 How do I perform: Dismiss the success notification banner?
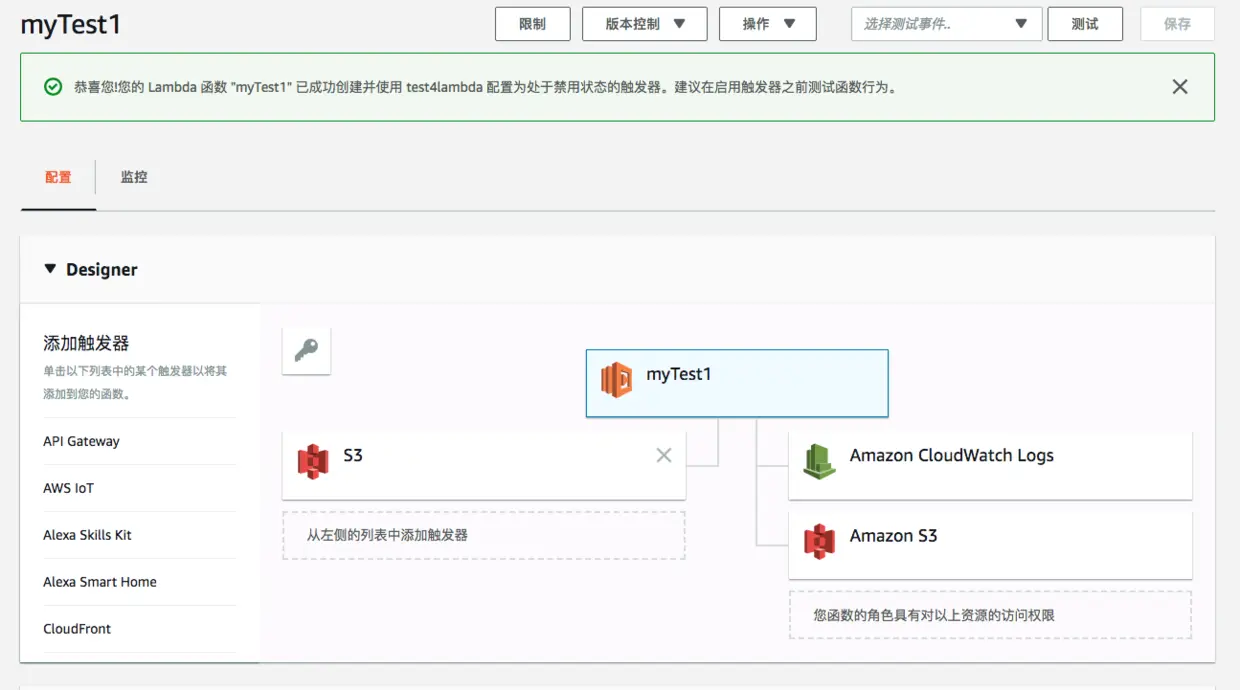click(x=1180, y=87)
